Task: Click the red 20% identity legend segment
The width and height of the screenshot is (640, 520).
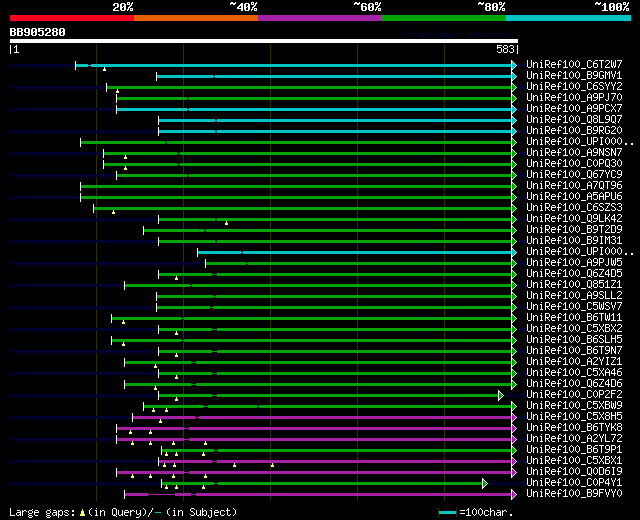Action: pyautogui.click(x=72, y=18)
